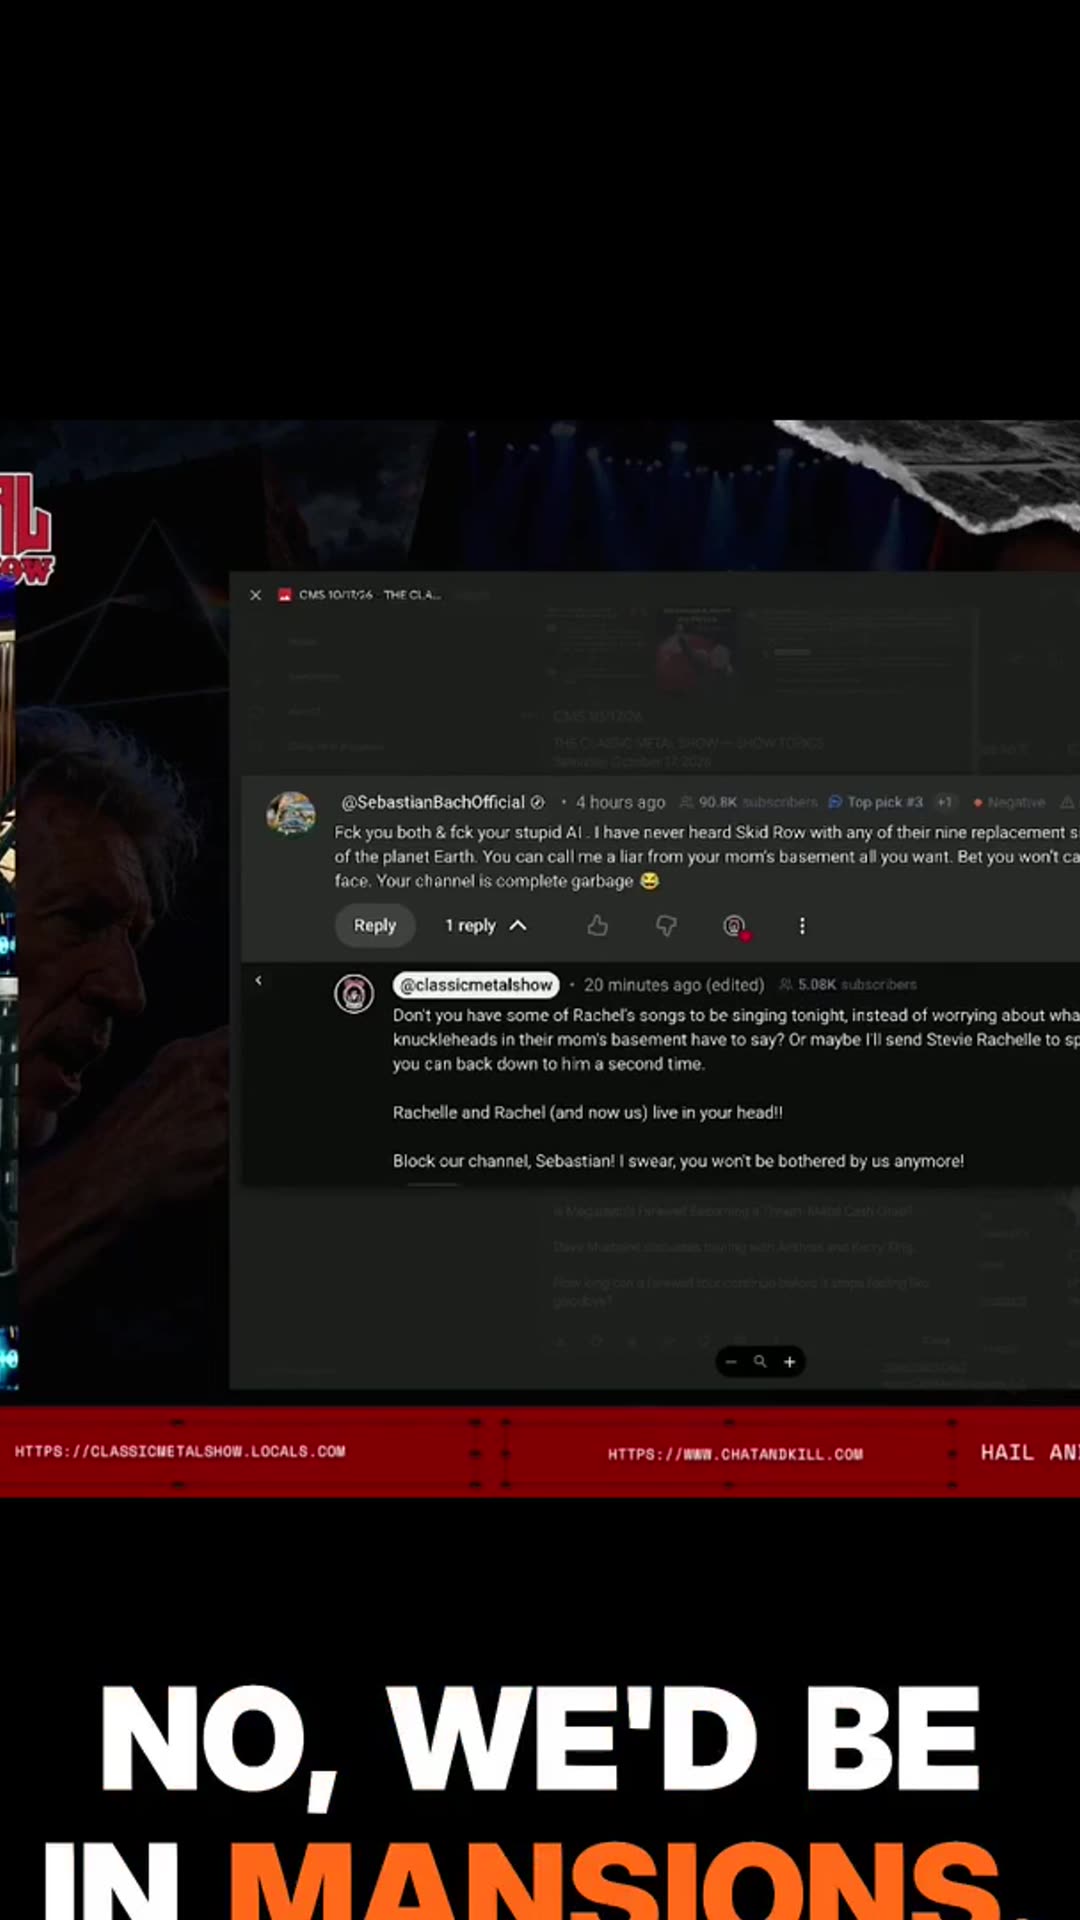This screenshot has height=1920, width=1080.
Task: Click the '90.8K subscribers' label
Action: [749, 802]
